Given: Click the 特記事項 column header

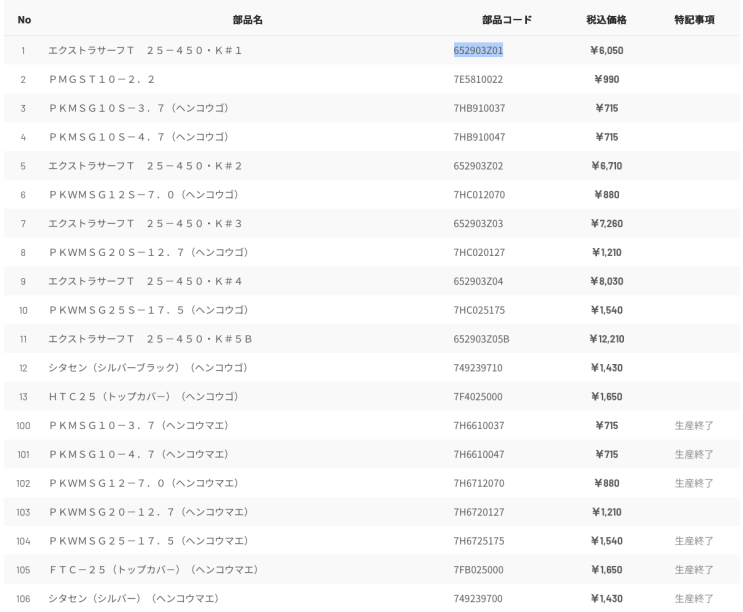Looking at the screenshot, I should (694, 20).
